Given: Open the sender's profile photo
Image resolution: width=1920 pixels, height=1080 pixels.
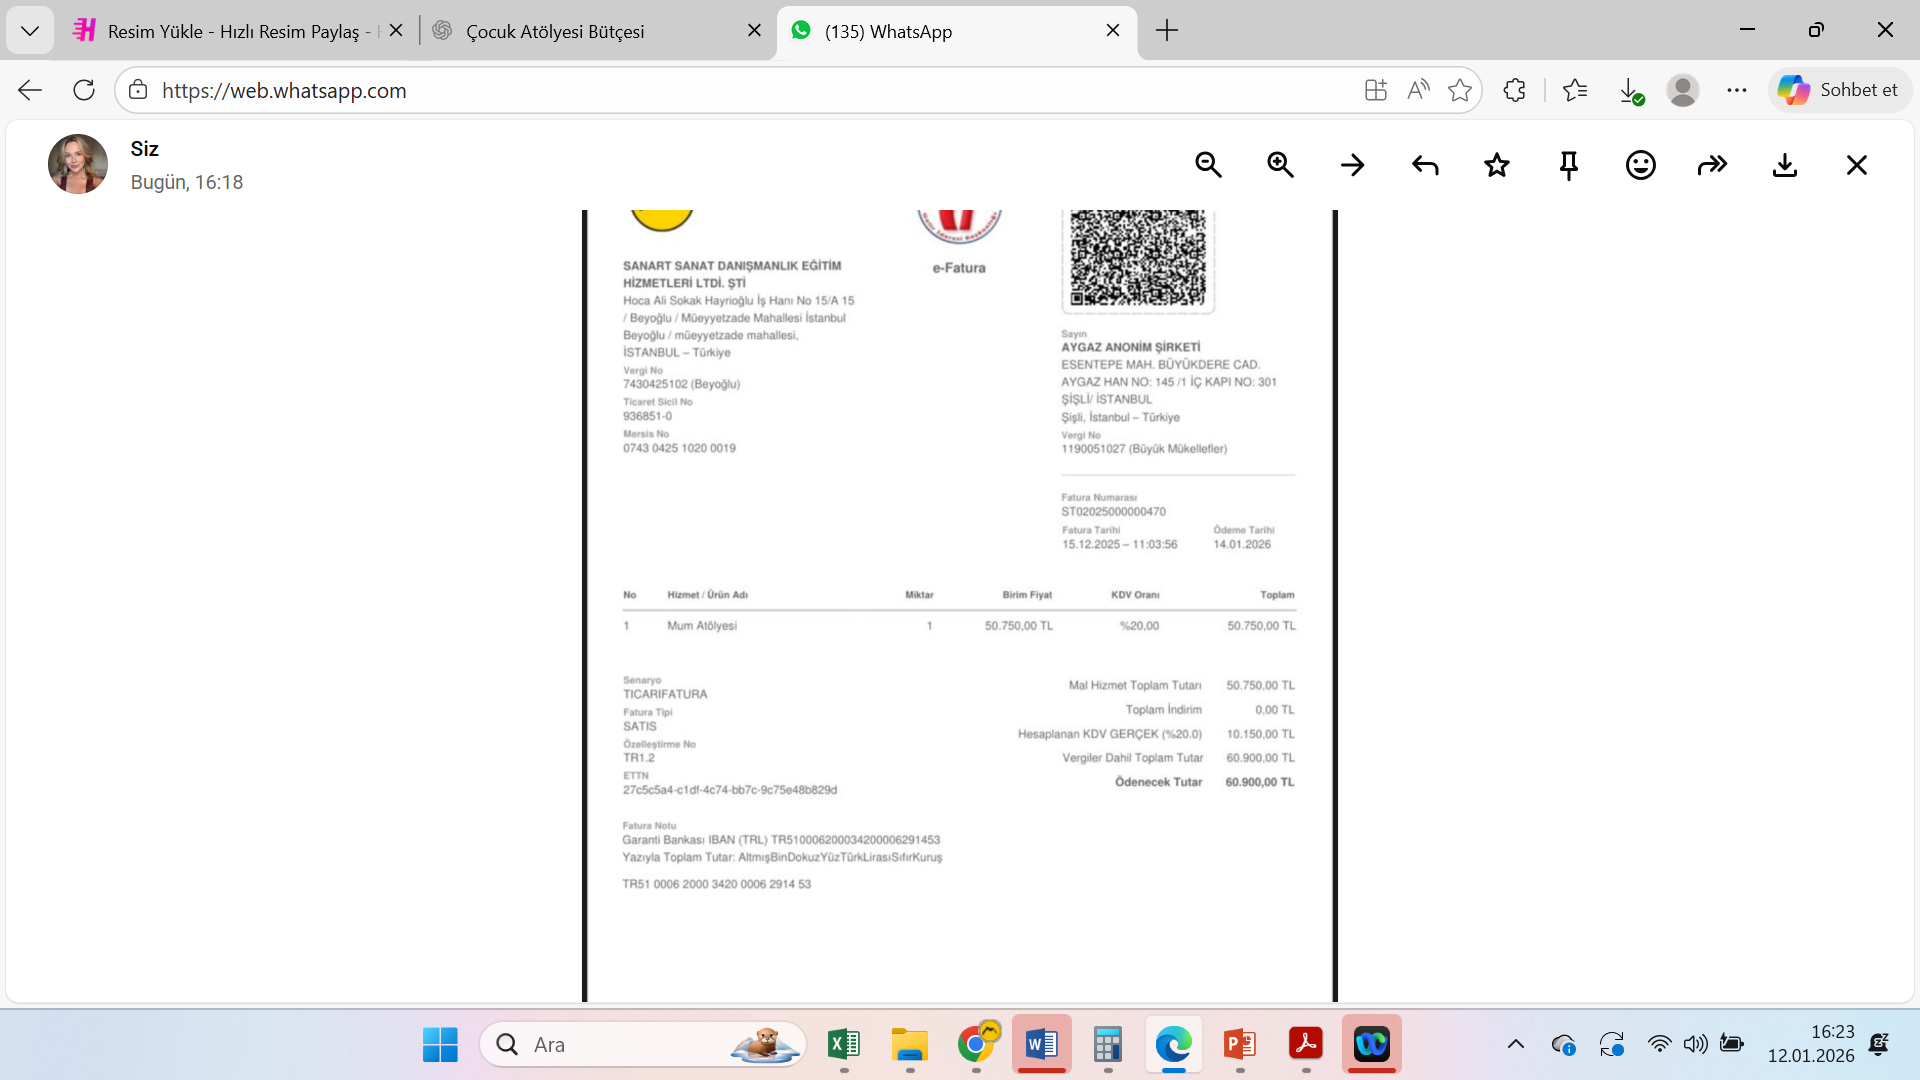Looking at the screenshot, I should click(x=78, y=164).
